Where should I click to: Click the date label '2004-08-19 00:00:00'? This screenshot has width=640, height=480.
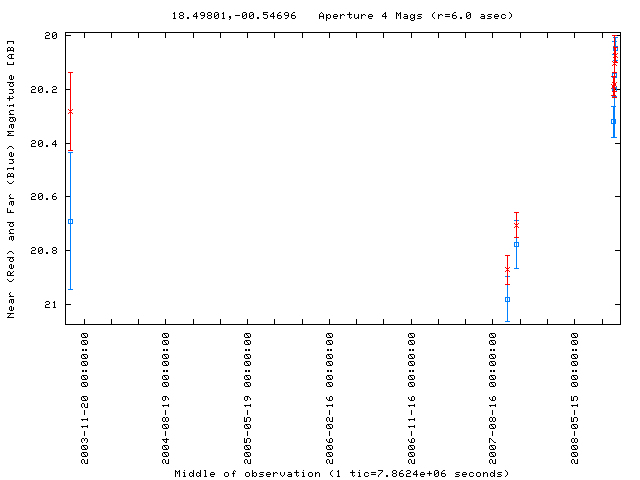(165, 398)
